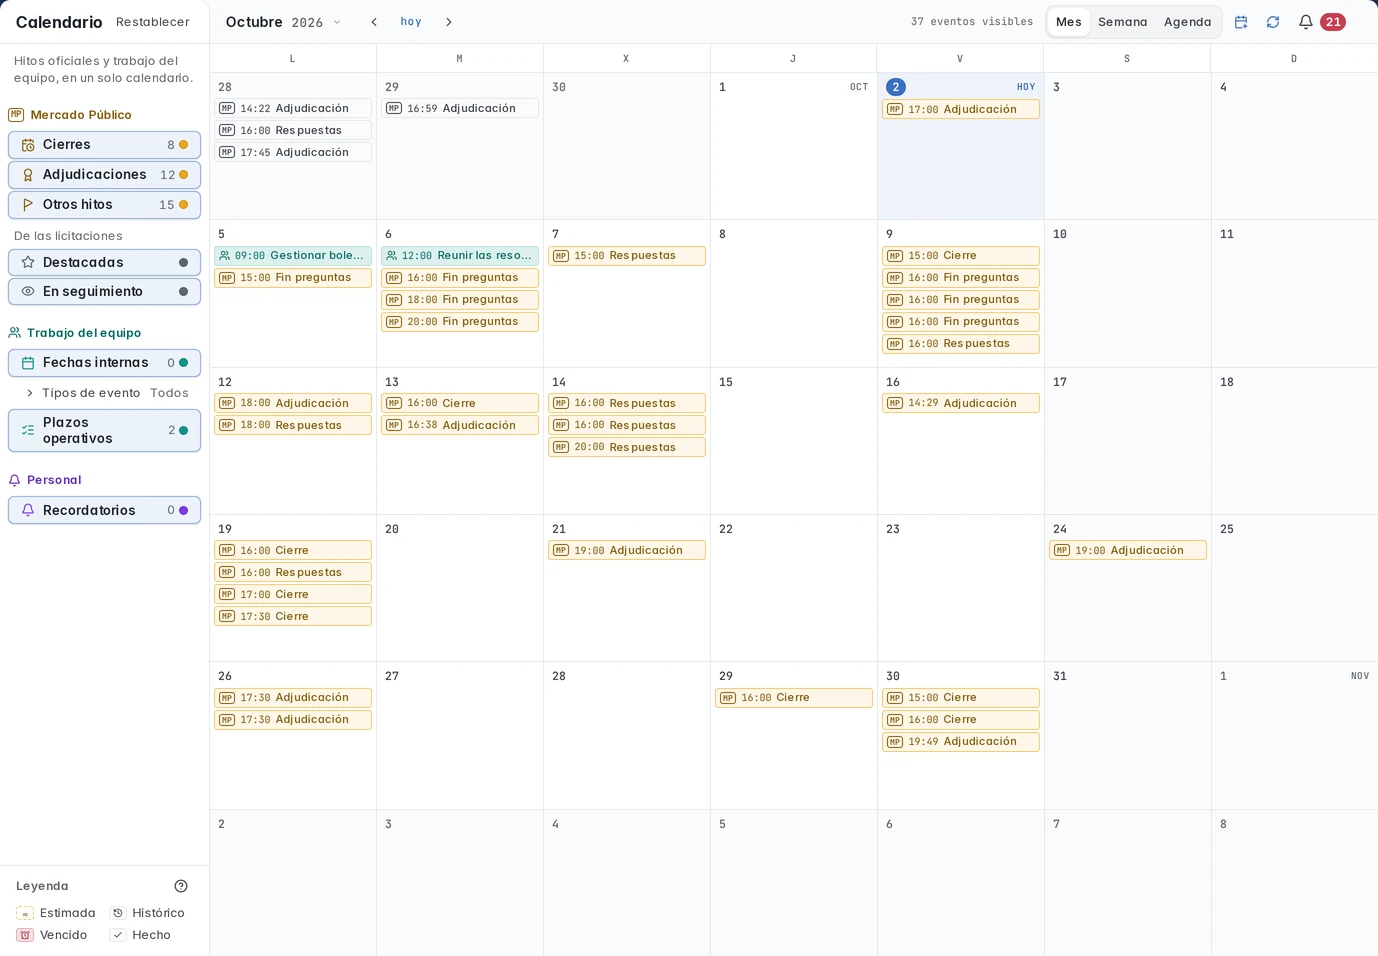Click the orange dot on Cierres
The height and width of the screenshot is (956, 1378).
pyautogui.click(x=183, y=145)
